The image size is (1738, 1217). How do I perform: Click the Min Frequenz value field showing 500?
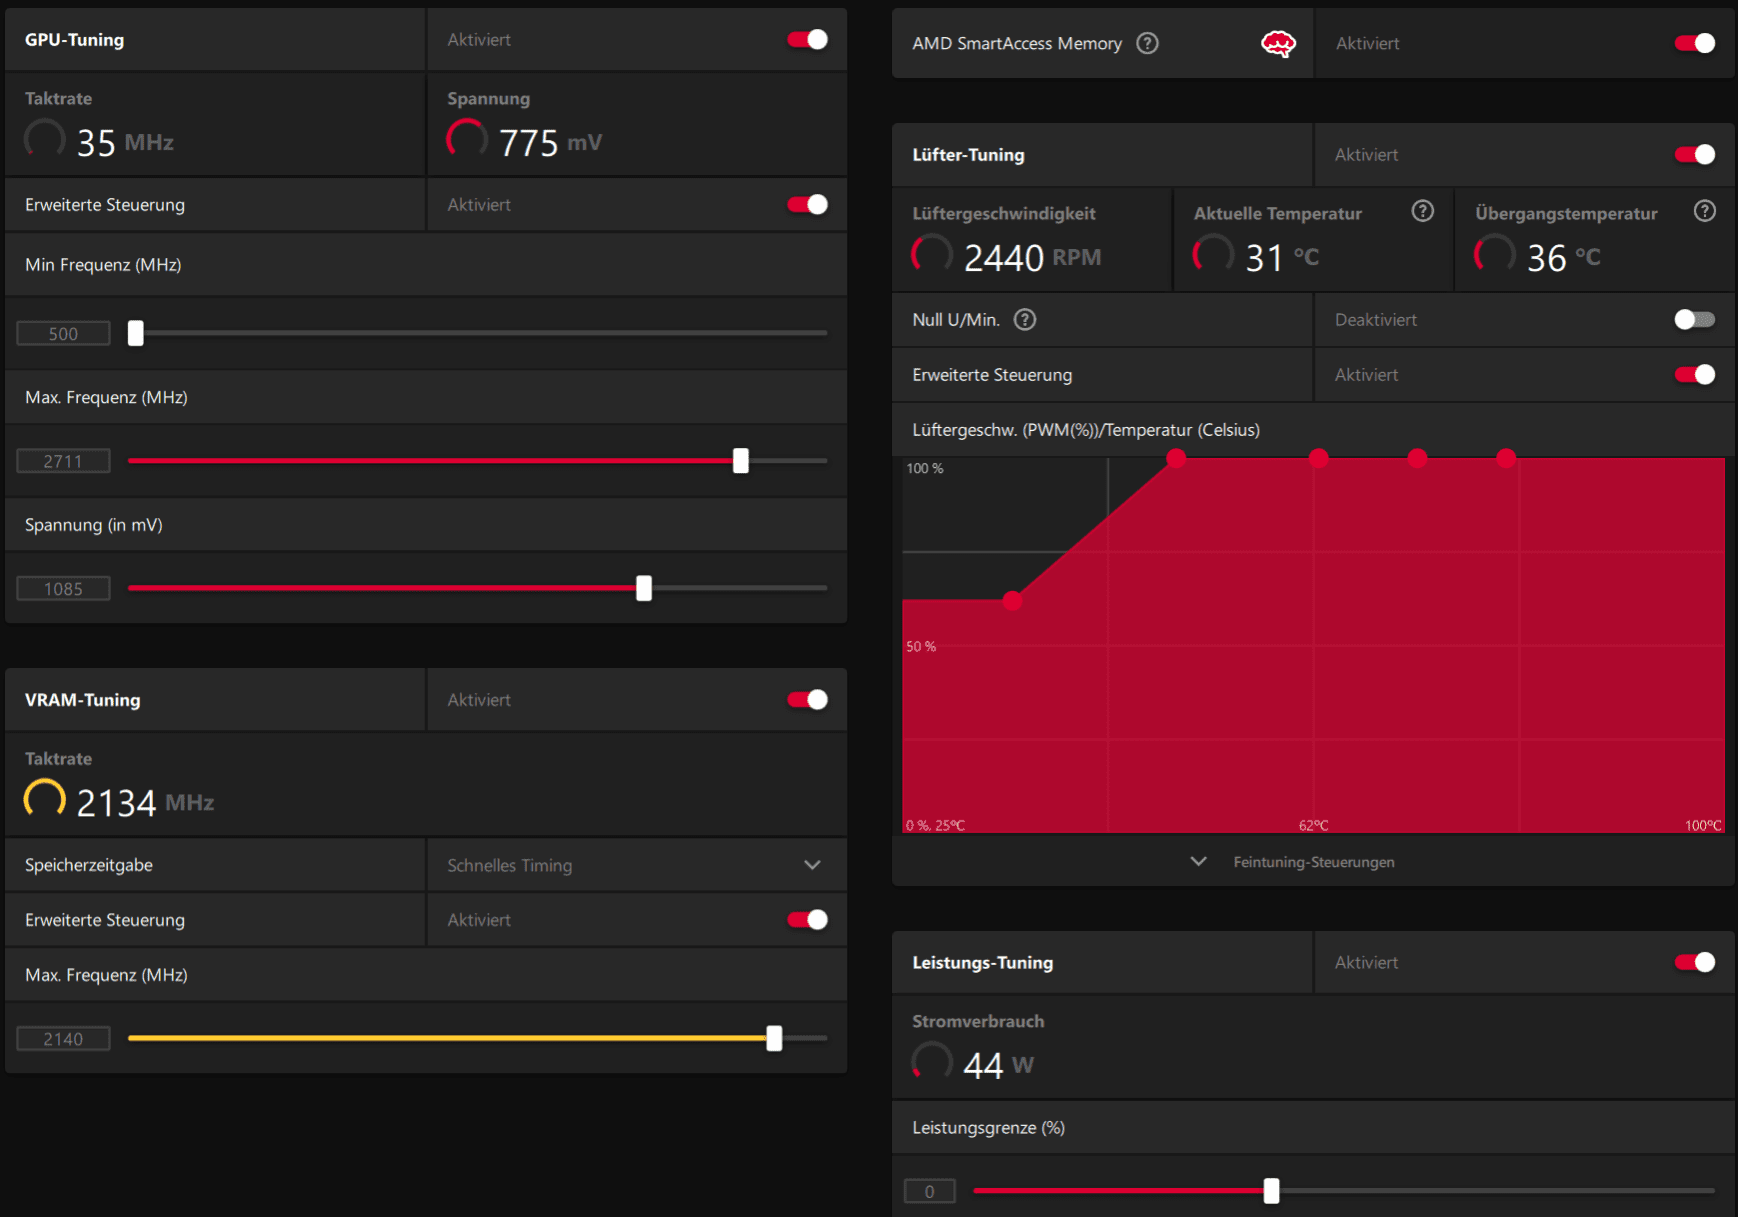63,333
